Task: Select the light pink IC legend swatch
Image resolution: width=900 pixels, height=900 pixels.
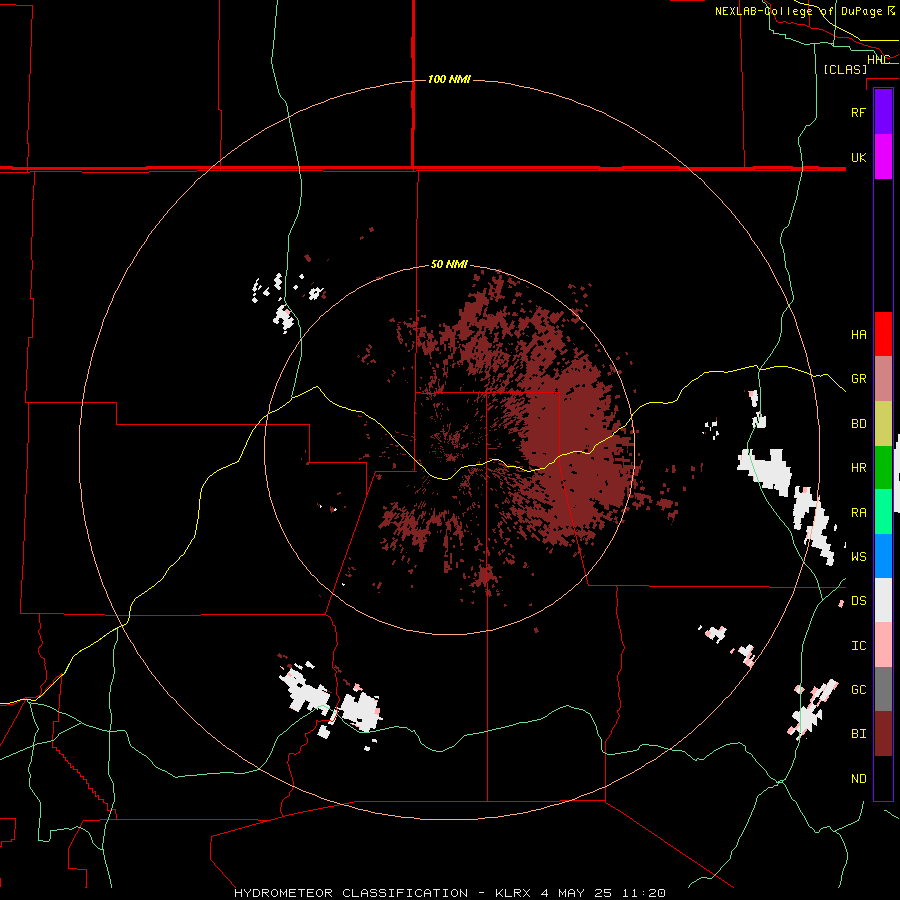Action: coord(883,645)
